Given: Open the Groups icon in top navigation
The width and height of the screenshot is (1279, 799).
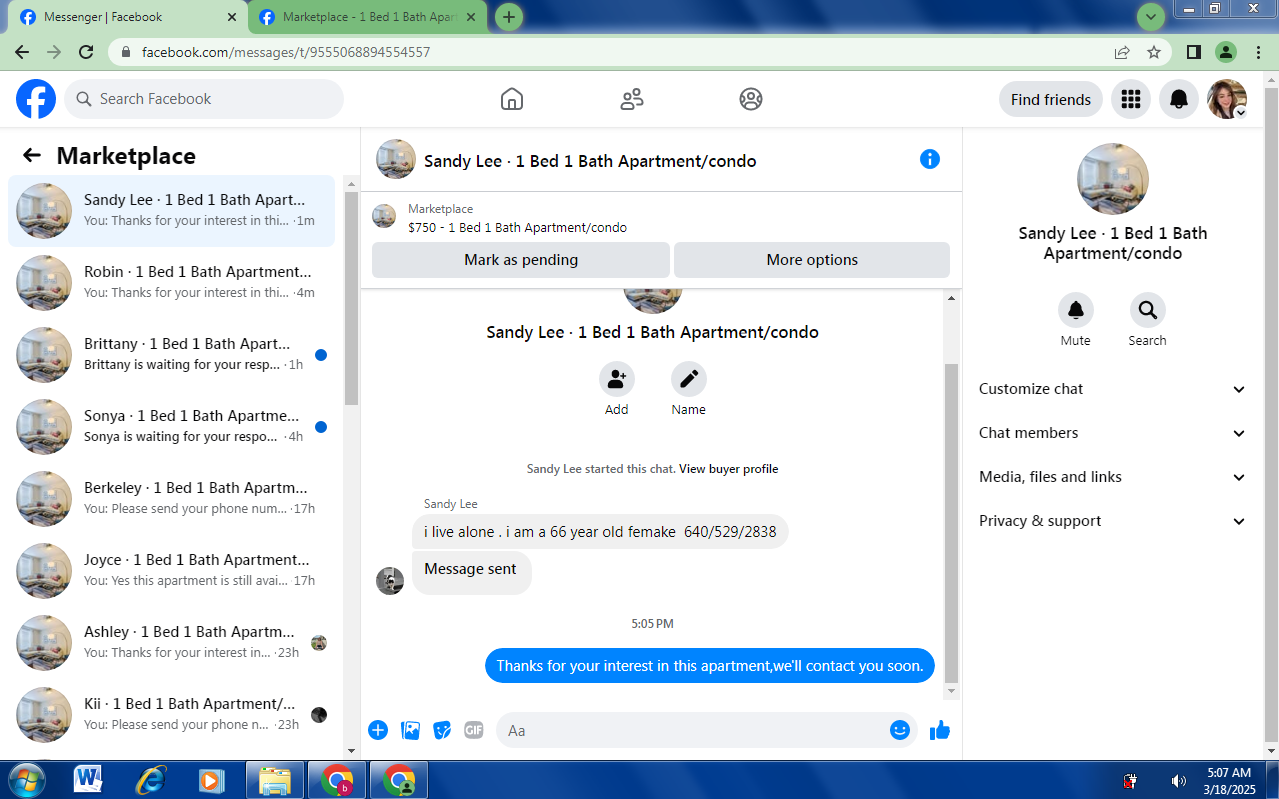Looking at the screenshot, I should coord(751,99).
